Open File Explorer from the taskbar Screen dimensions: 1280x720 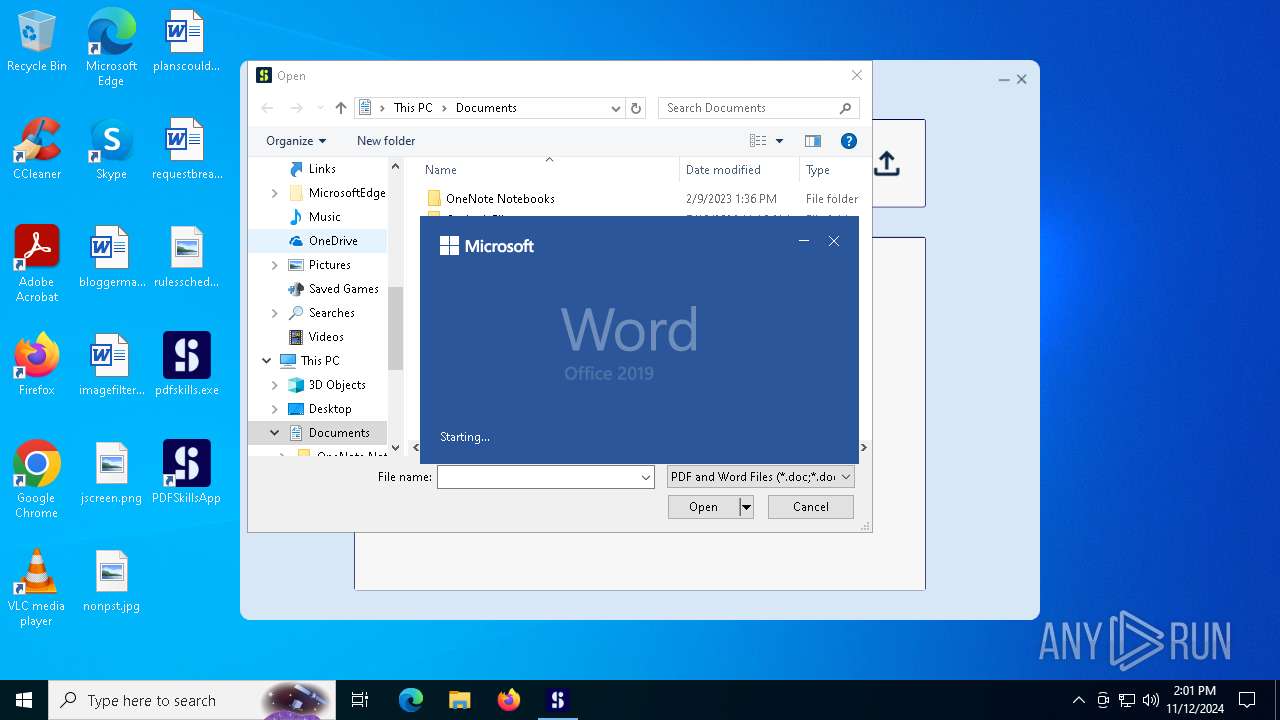(460, 700)
